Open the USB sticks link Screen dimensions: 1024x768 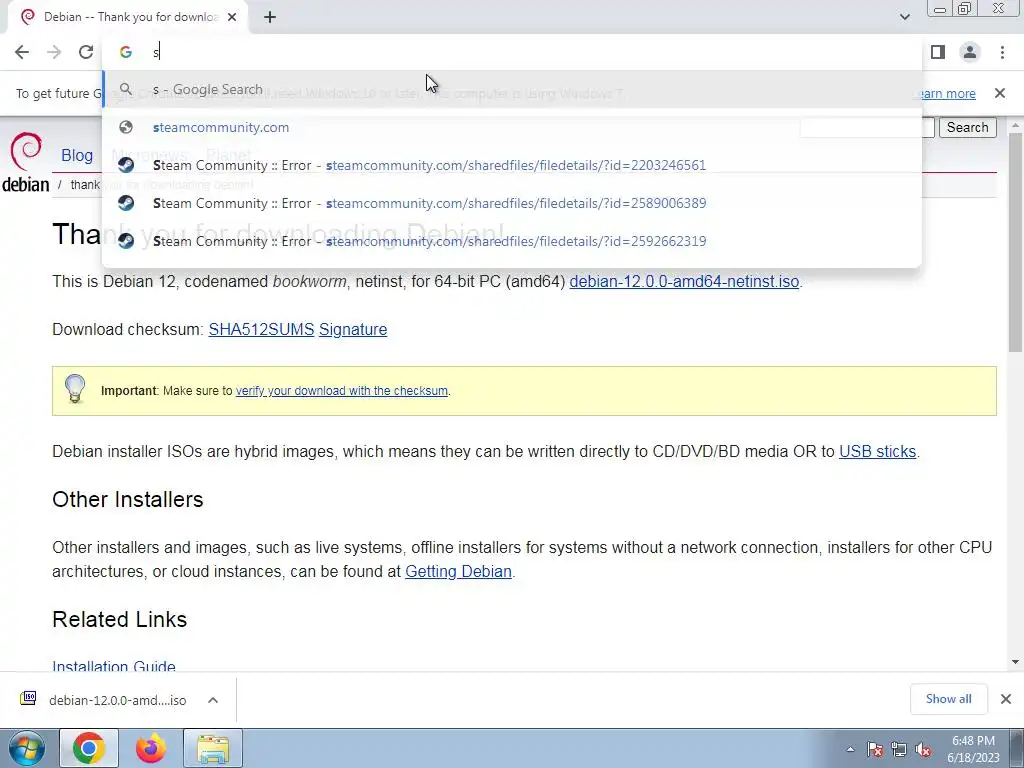pyautogui.click(x=877, y=451)
